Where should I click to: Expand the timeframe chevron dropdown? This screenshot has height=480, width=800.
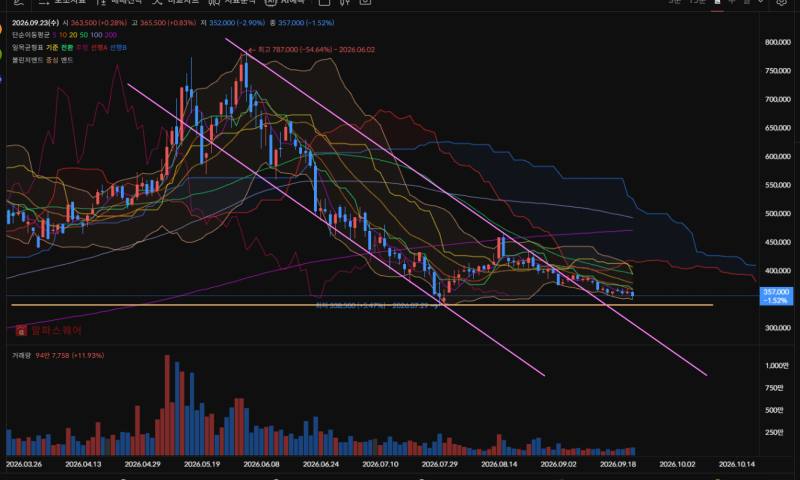[760, 2]
